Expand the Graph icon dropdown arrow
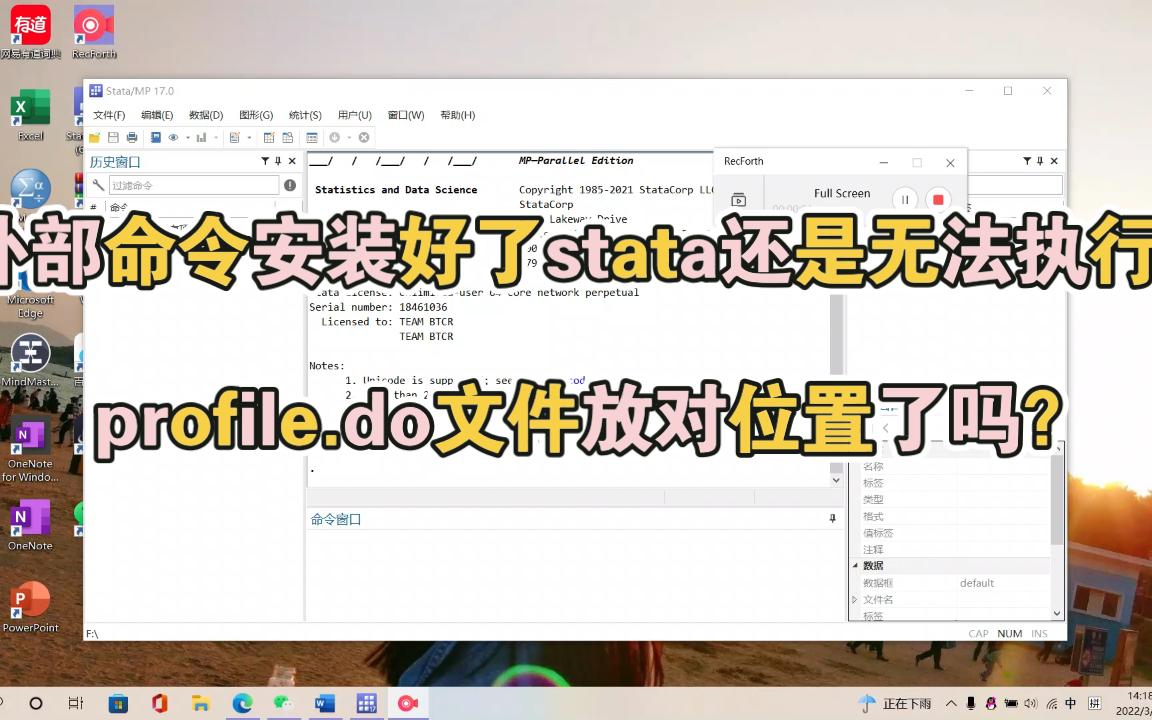This screenshot has height=720, width=1152. 215,137
